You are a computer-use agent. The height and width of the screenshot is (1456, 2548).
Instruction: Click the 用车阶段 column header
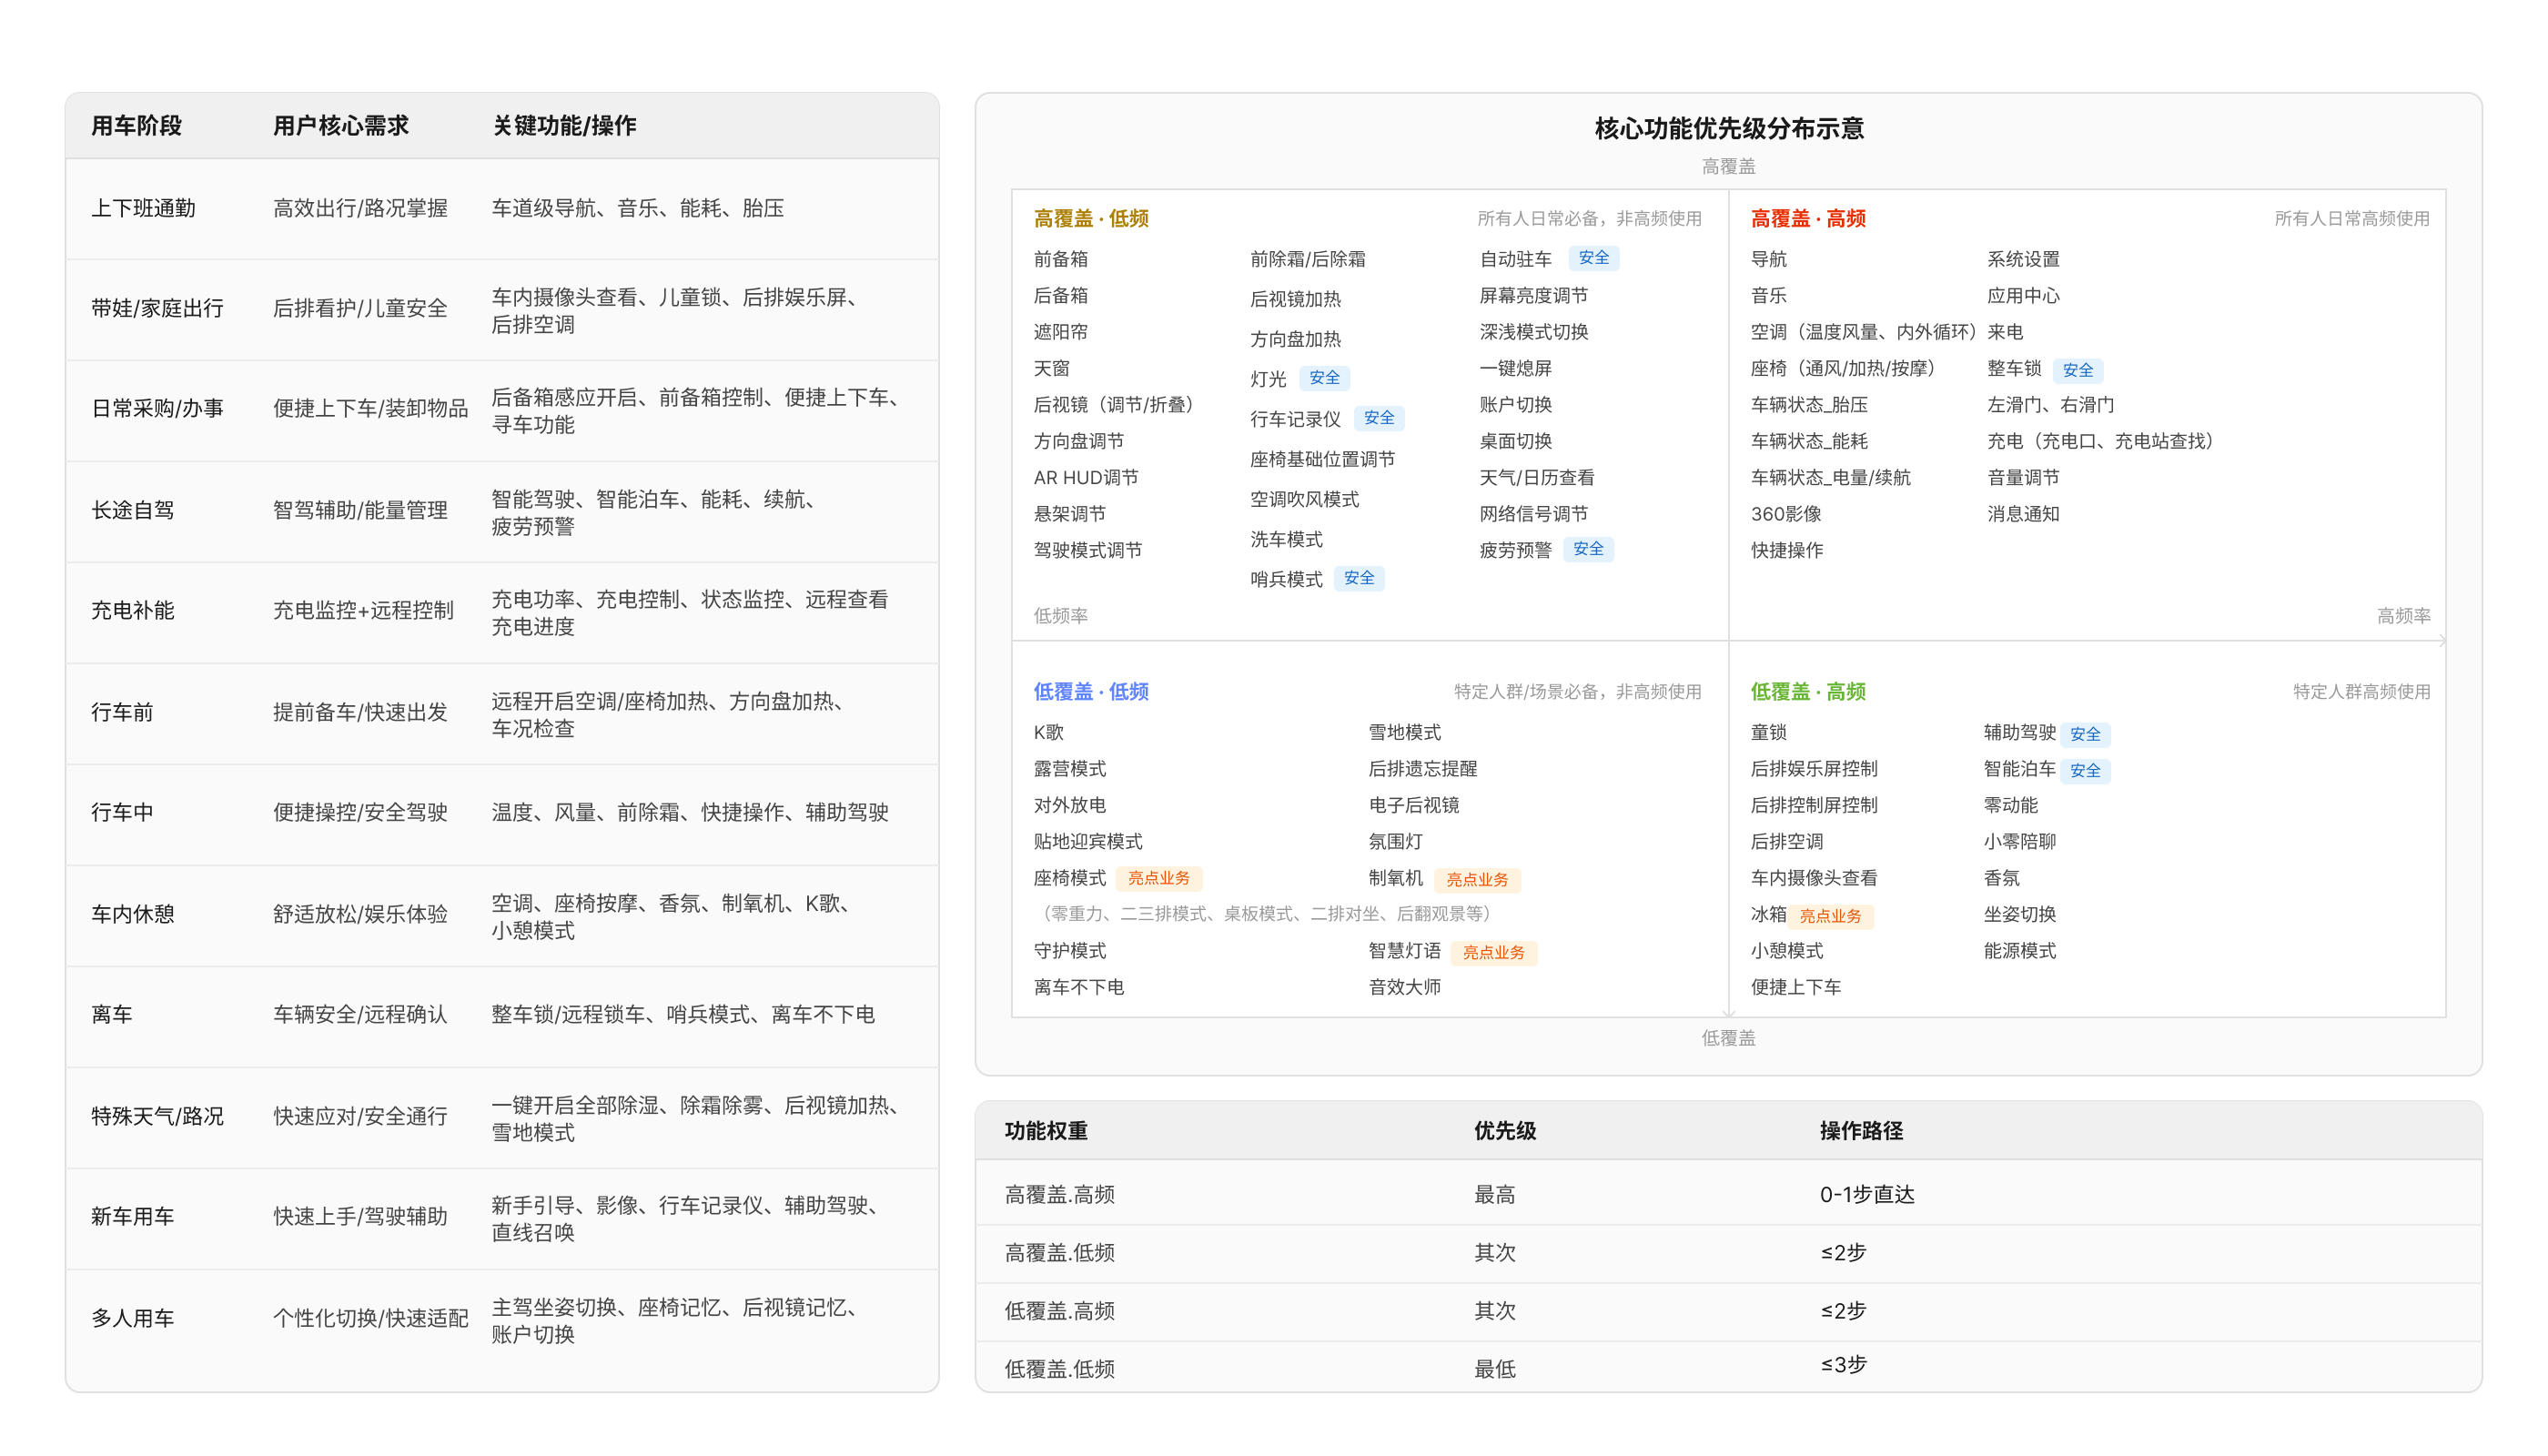click(x=136, y=126)
